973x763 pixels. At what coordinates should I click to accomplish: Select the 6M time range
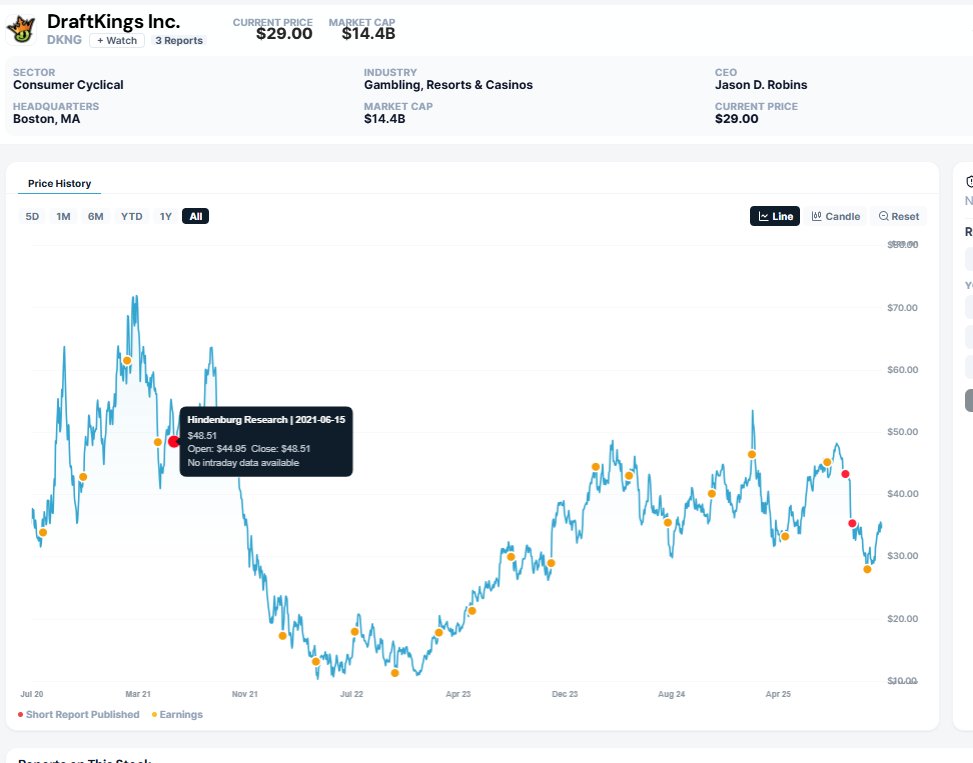[x=95, y=216]
